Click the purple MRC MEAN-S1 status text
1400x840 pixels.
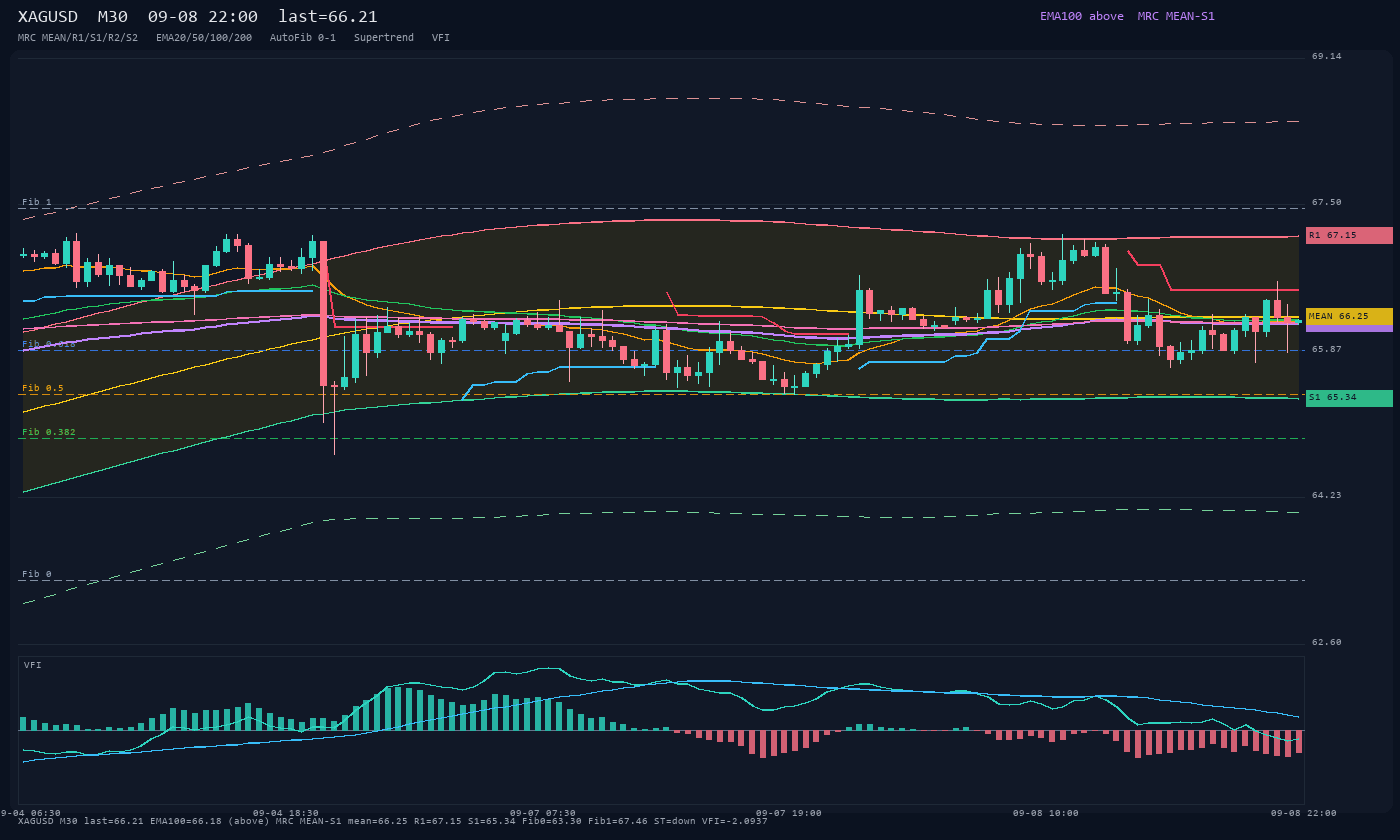pos(1176,16)
